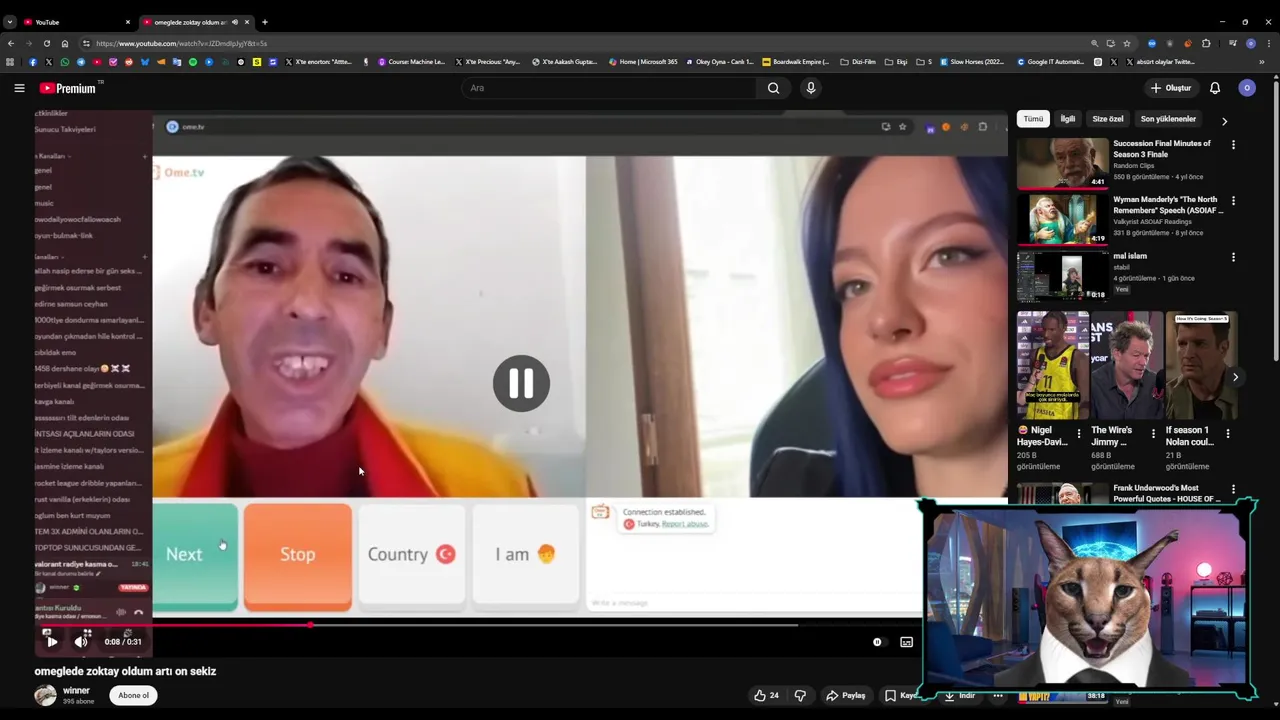Open options for Frank Underwood's Quotes video
The width and height of the screenshot is (1280, 720).
(x=1233, y=490)
